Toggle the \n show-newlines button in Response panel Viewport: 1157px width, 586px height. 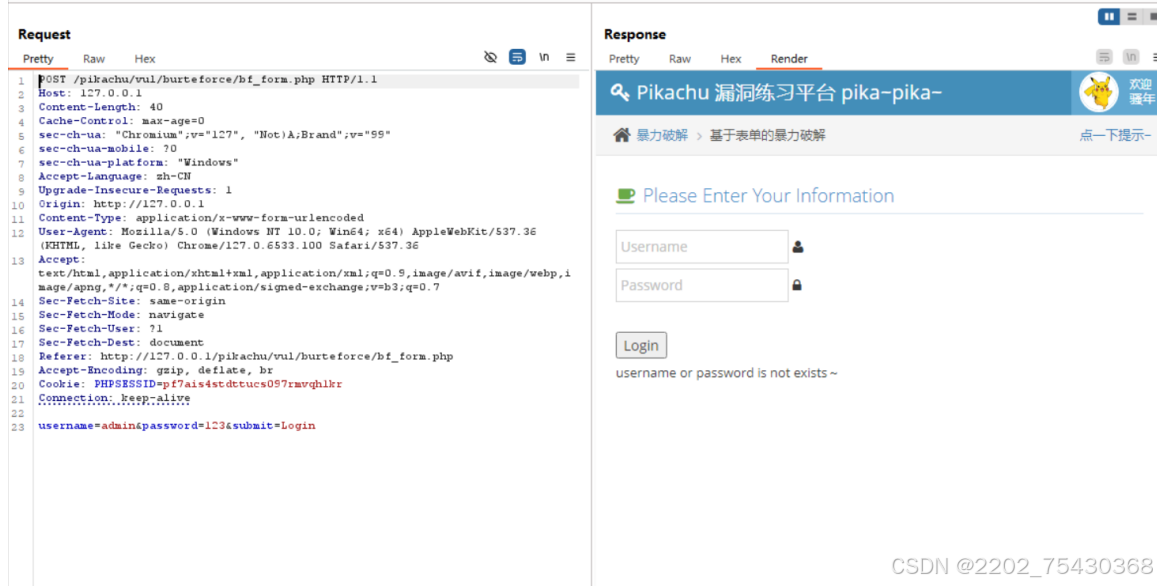click(1130, 58)
